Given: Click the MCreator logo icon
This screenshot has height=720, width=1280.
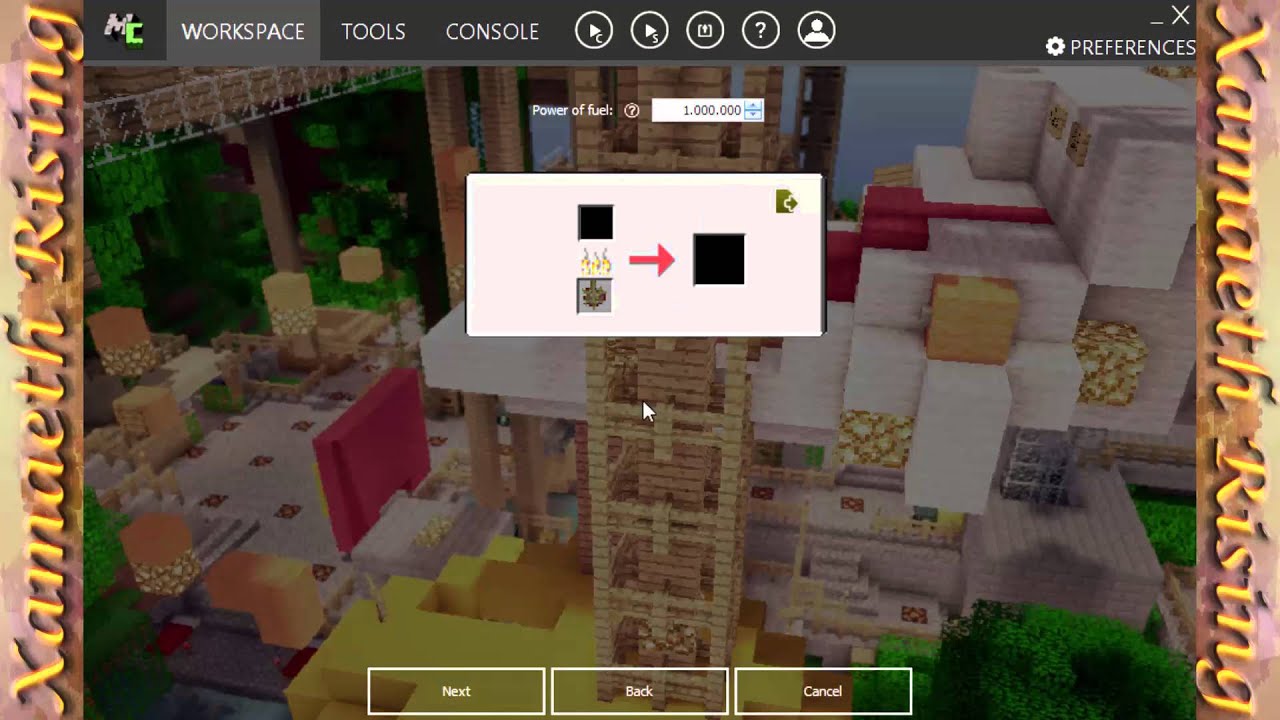Looking at the screenshot, I should click(125, 31).
